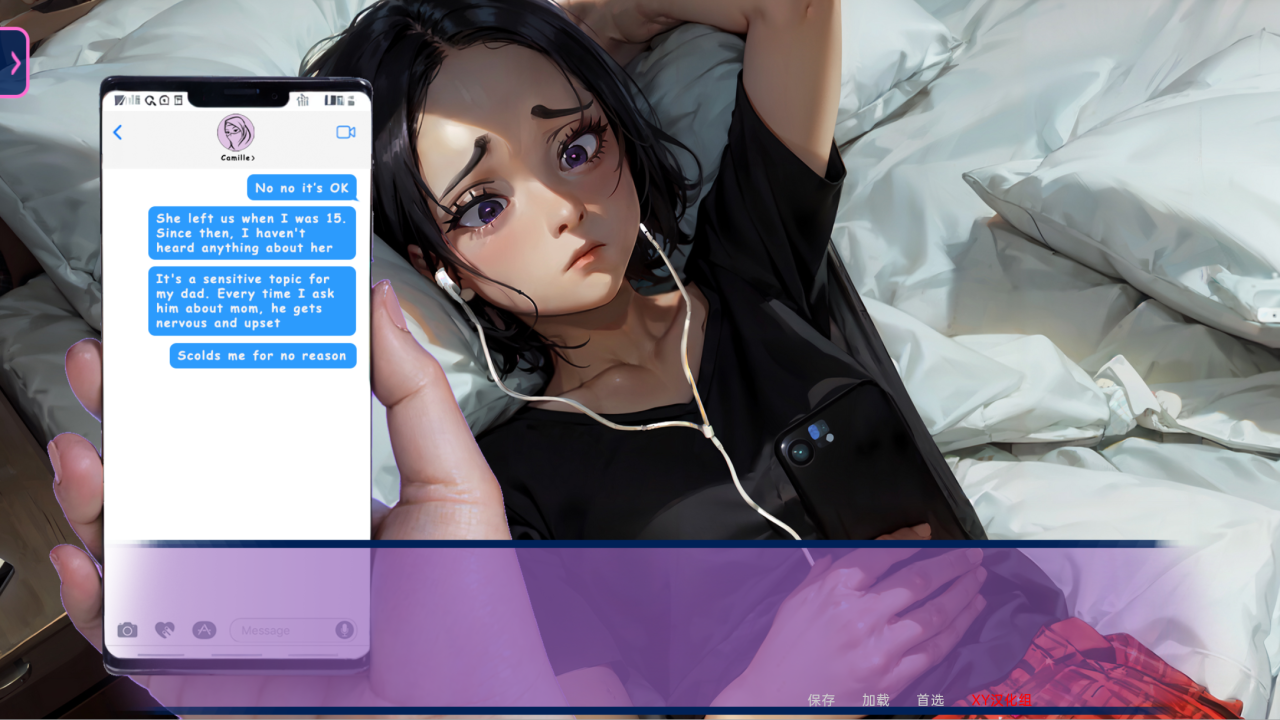Tap the heart digital touch icon

click(x=165, y=630)
